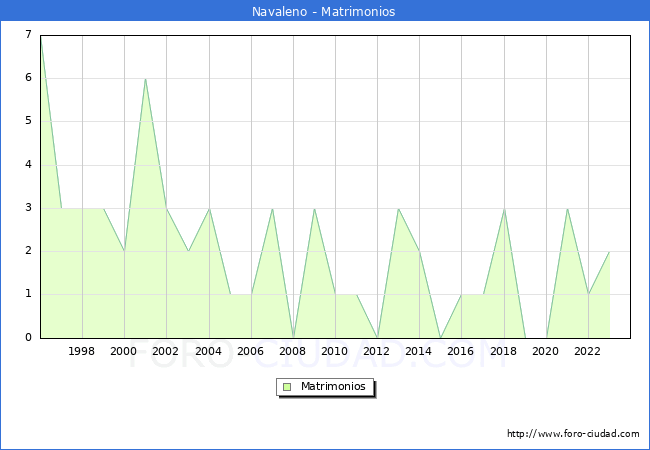Click the y-axis label 5

[28, 121]
